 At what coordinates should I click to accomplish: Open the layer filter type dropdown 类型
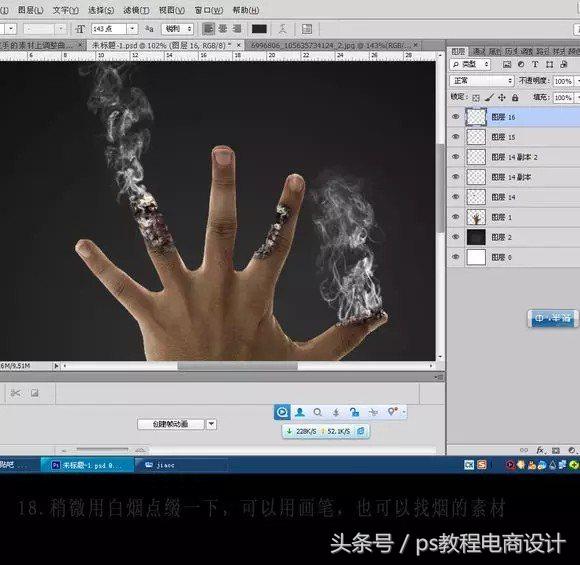470,64
